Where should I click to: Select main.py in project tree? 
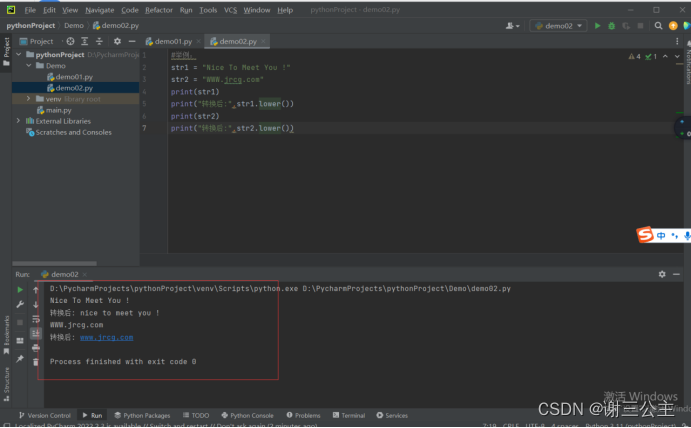point(54,110)
